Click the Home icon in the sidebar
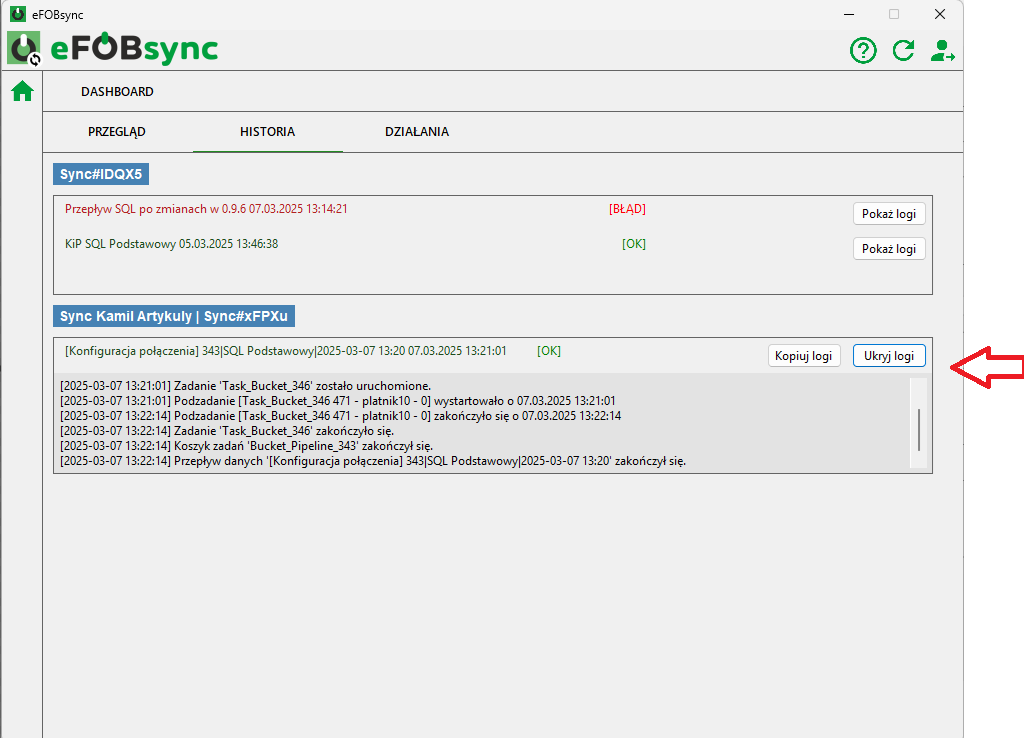Image resolution: width=1024 pixels, height=738 pixels. 22,92
